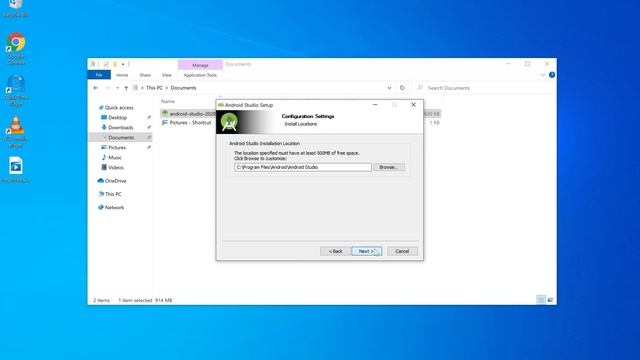The width and height of the screenshot is (640, 360).
Task: Click quick access New Folder icon
Action: click(115, 64)
